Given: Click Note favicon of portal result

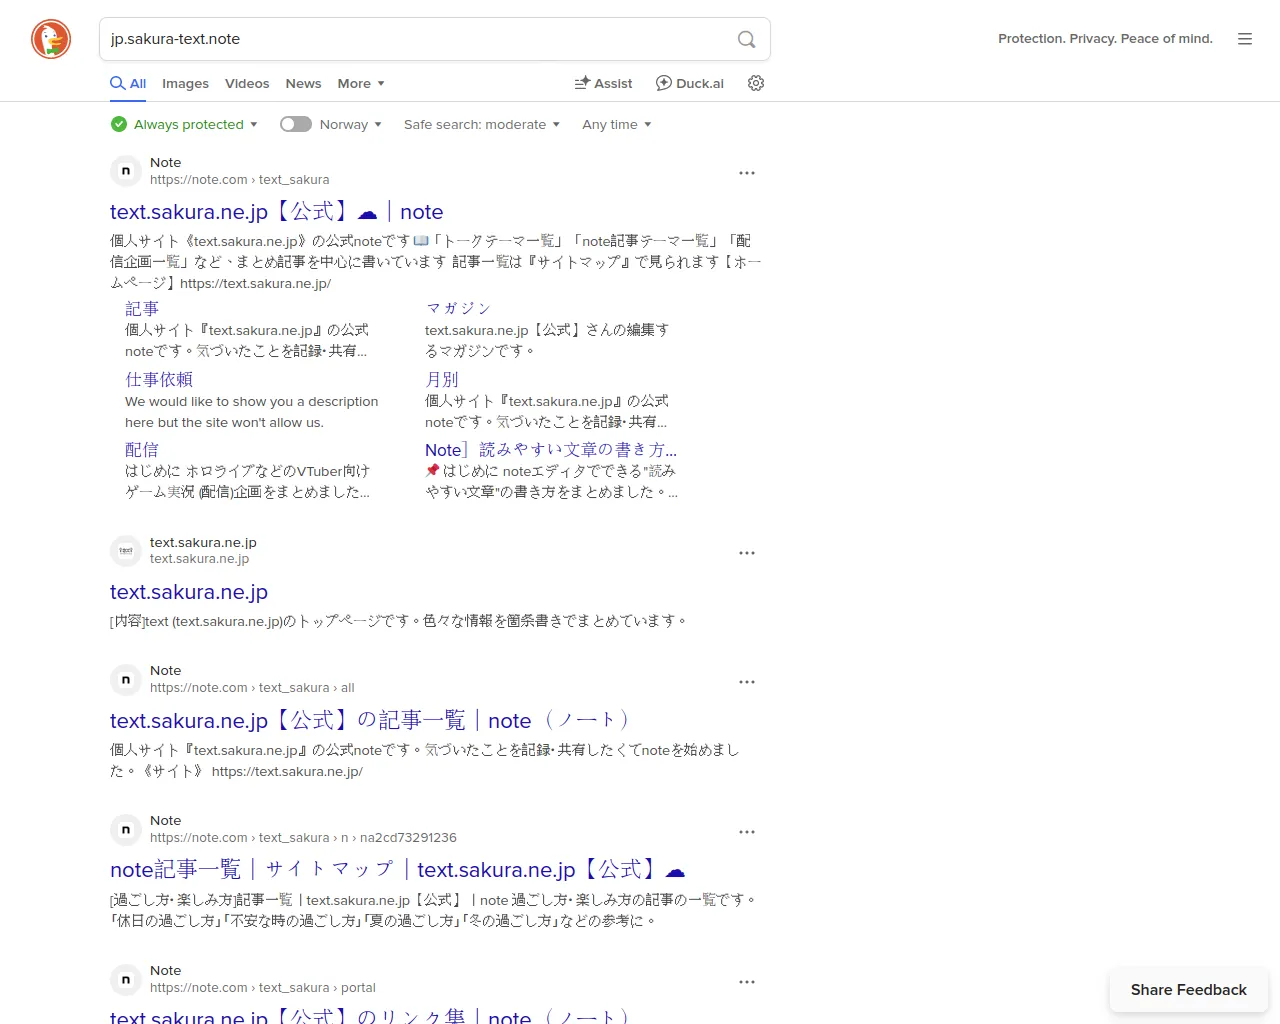Looking at the screenshot, I should [126, 980].
